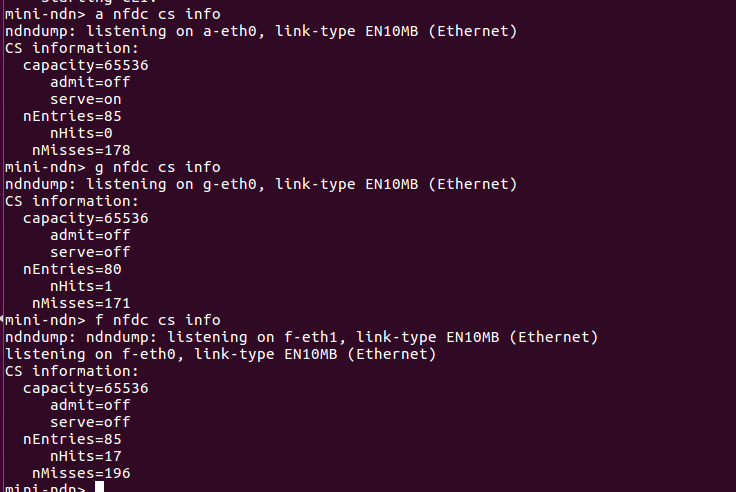Image resolution: width=736 pixels, height=492 pixels.
Task: Click the nMisses=196 line
Action: [81, 473]
